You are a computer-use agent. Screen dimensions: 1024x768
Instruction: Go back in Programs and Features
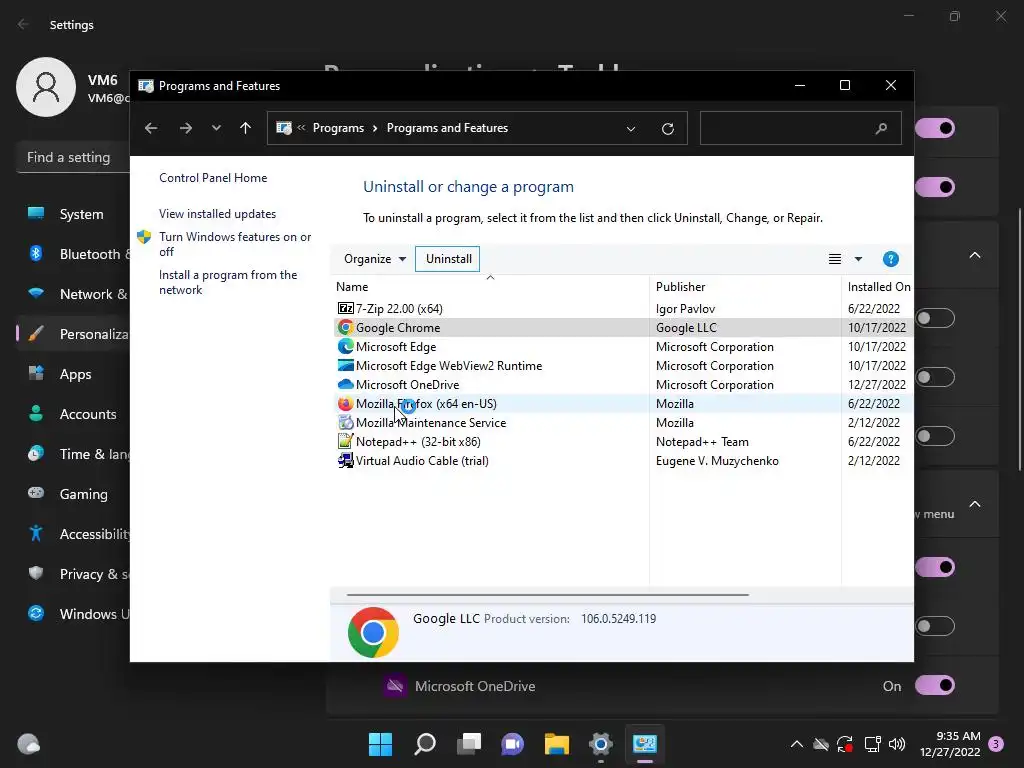click(151, 128)
